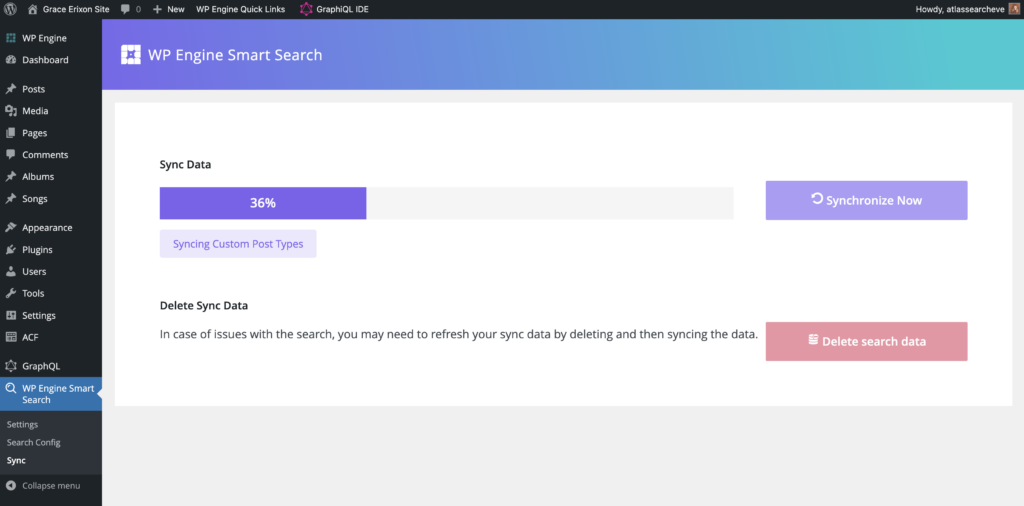
Task: Expand the New content dropdown
Action: click(168, 9)
